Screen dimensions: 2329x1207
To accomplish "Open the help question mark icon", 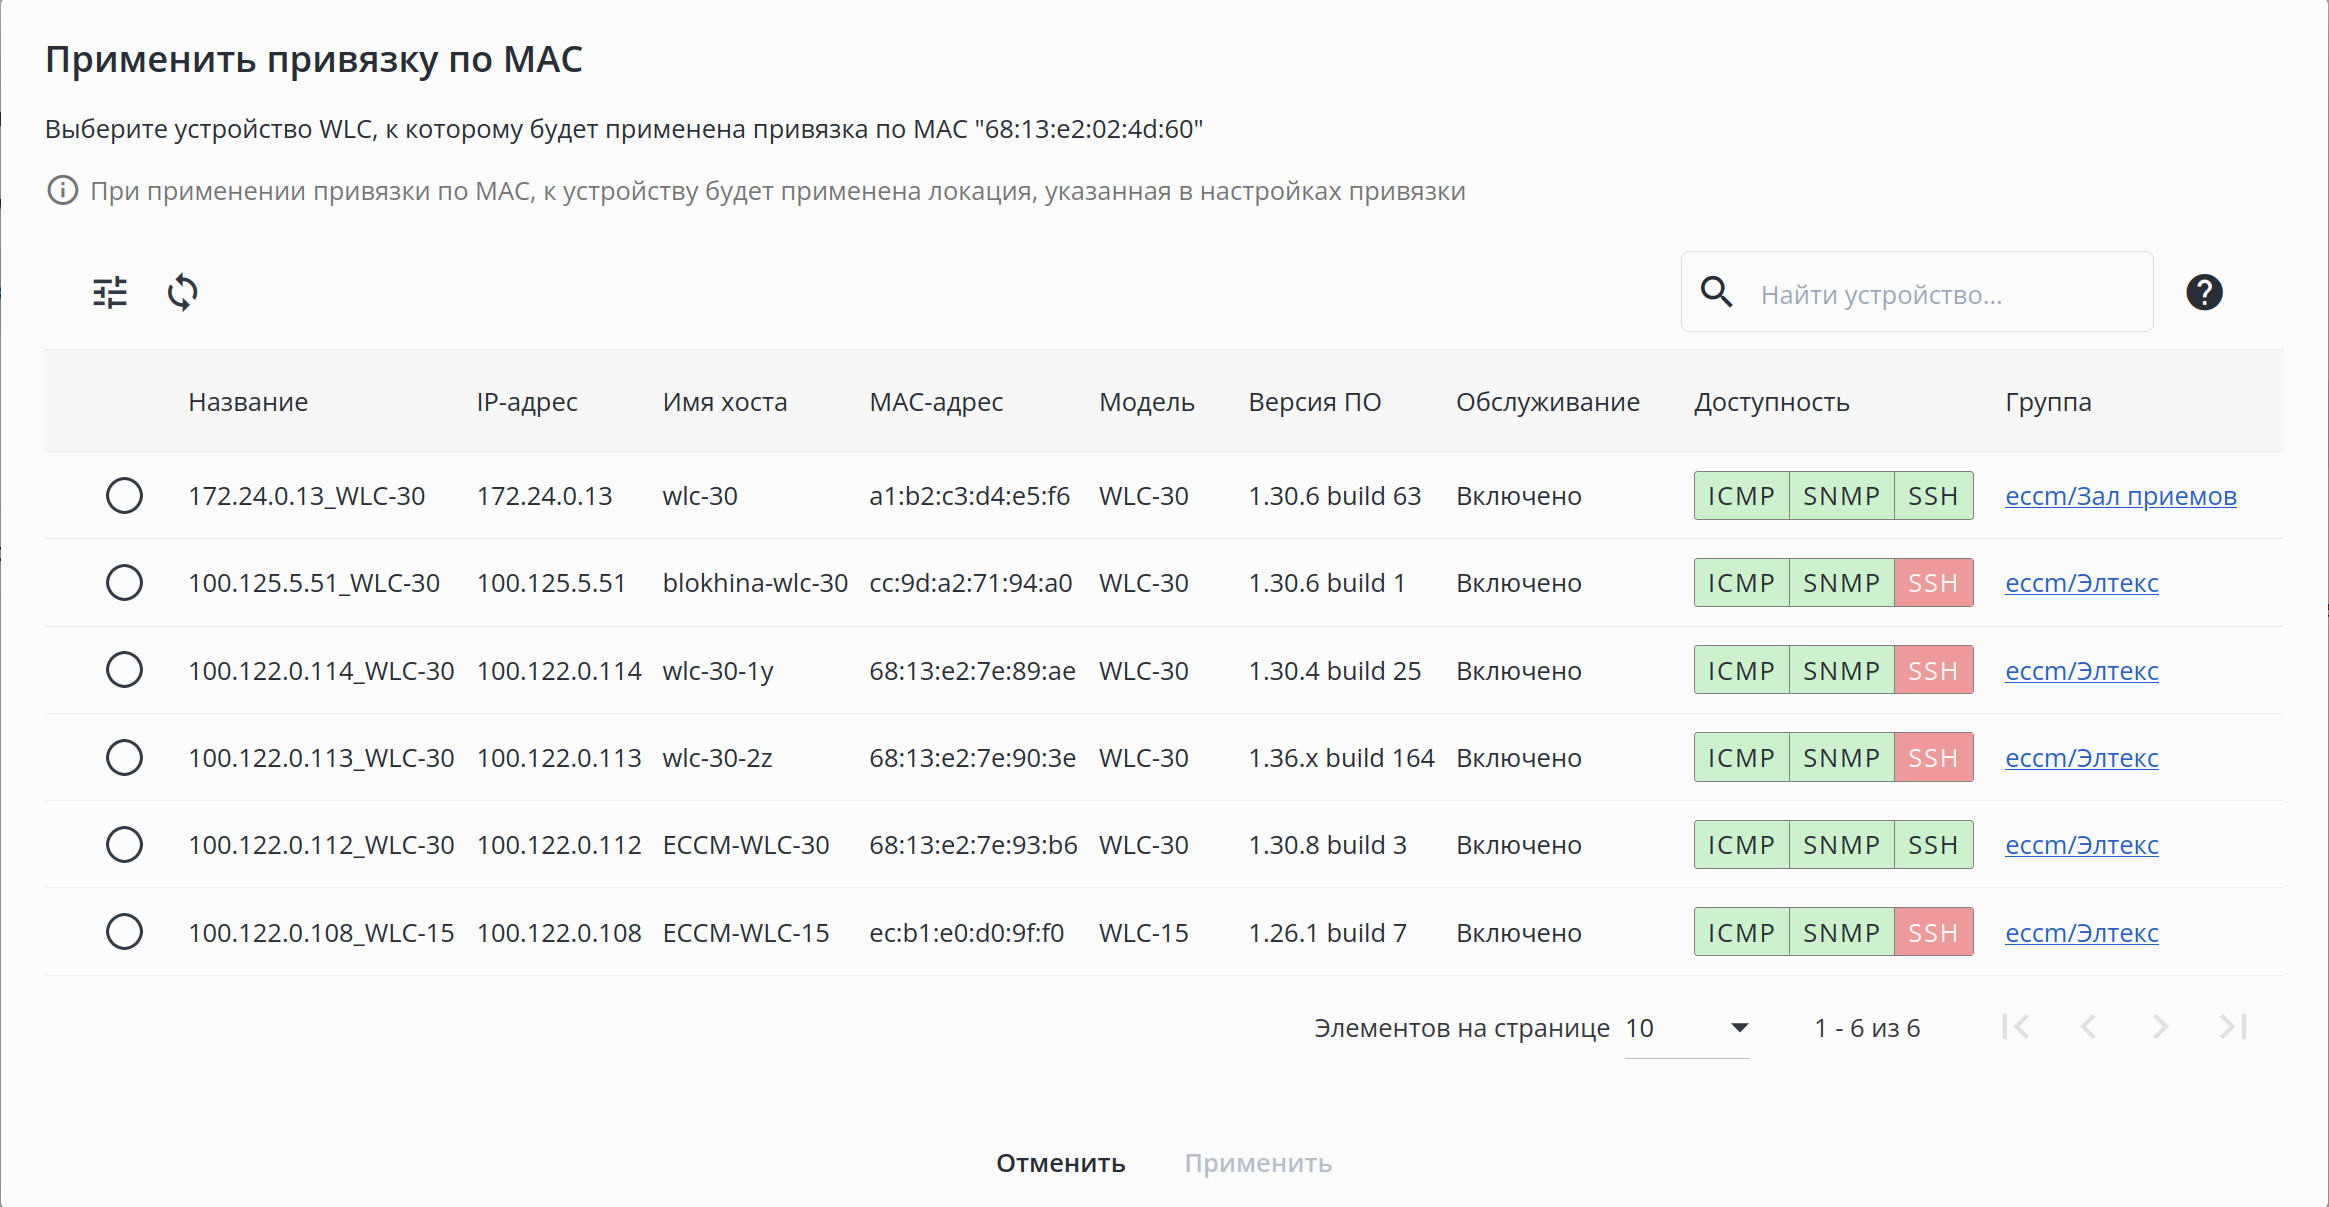I will point(2204,293).
